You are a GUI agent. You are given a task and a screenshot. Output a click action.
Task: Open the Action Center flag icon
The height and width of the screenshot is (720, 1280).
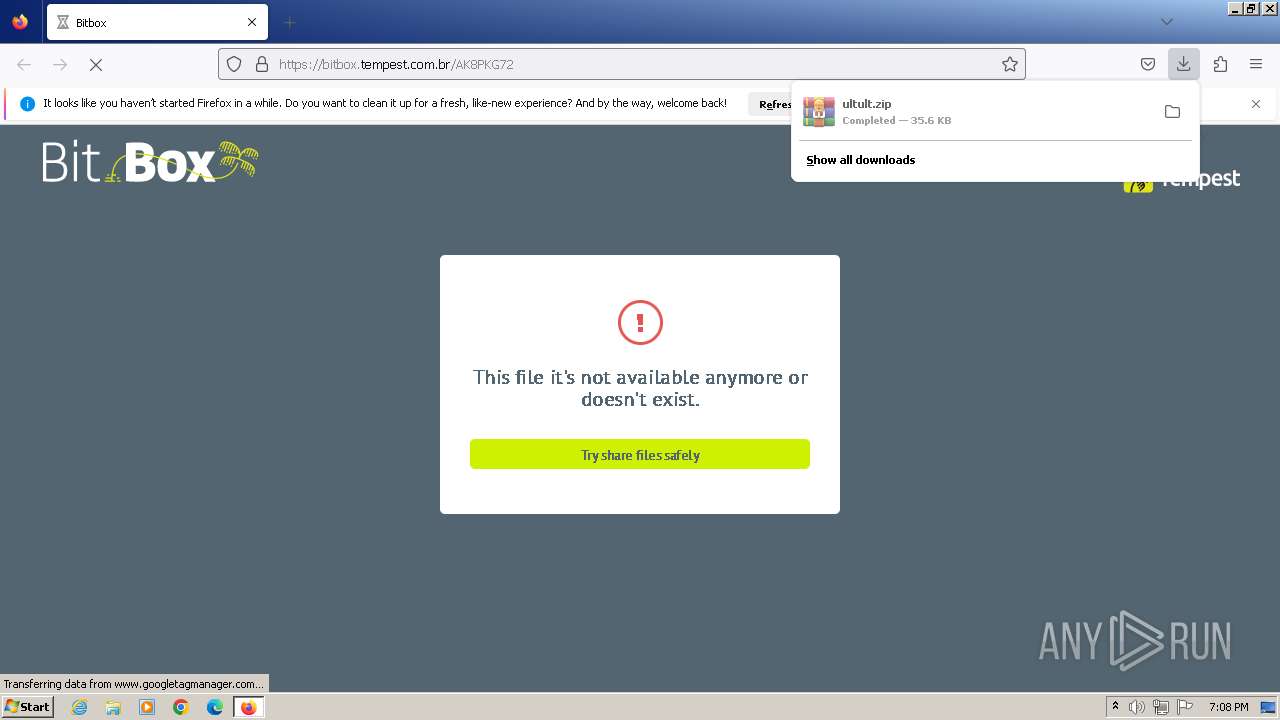click(1185, 707)
